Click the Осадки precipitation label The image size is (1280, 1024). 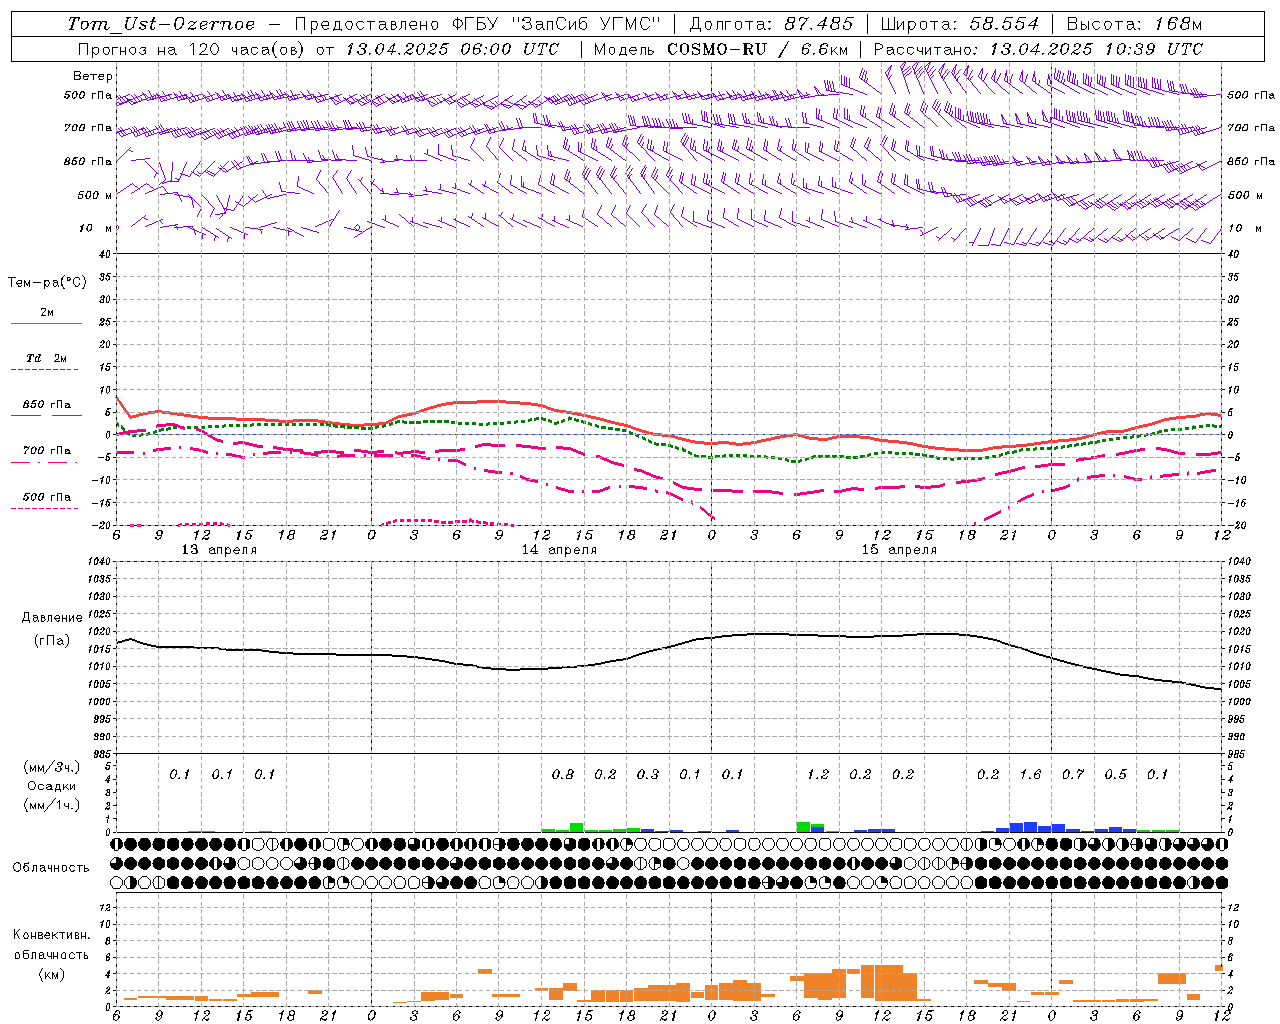tap(52, 786)
